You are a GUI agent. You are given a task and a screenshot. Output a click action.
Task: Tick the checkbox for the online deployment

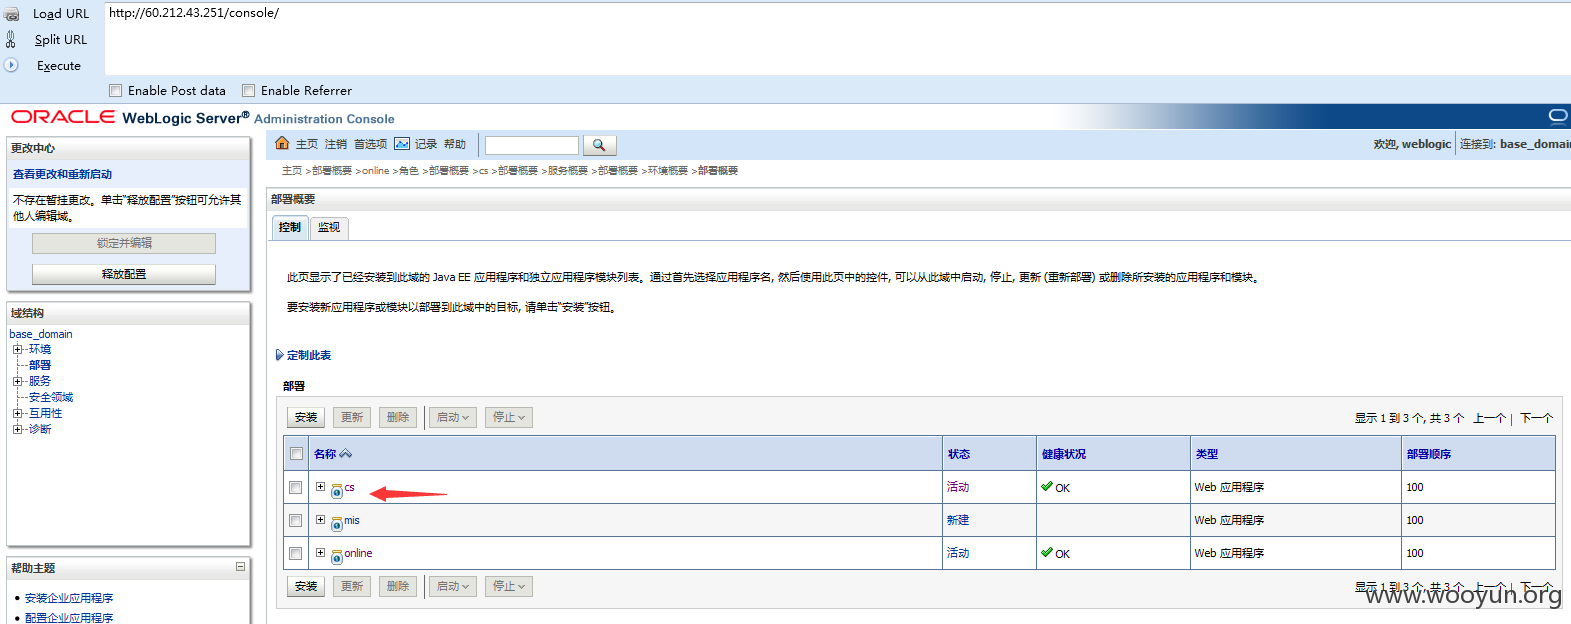[295, 553]
